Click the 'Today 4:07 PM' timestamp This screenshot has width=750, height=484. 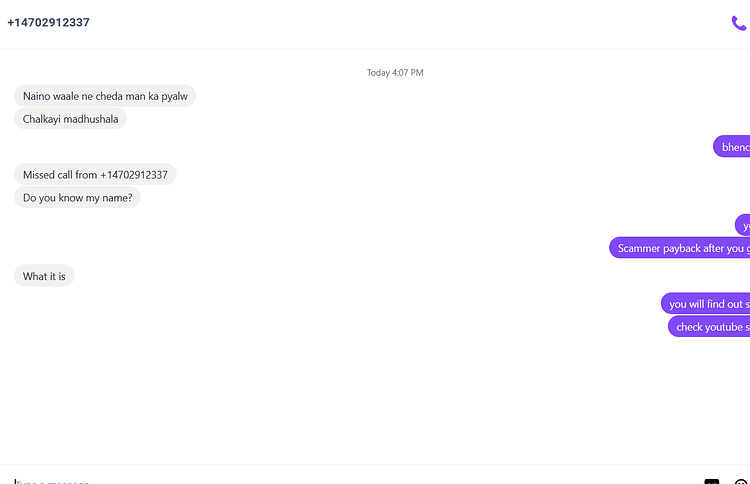(395, 73)
